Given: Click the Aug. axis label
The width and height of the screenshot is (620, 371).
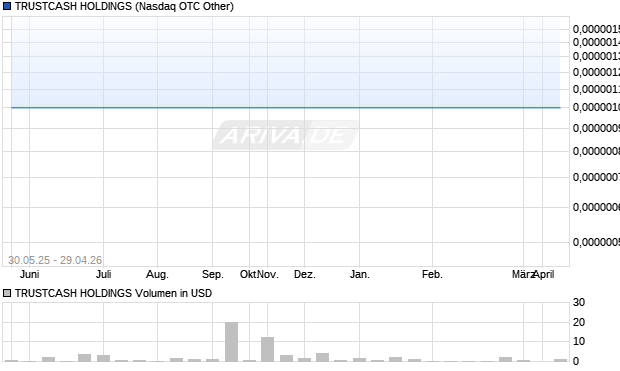Looking at the screenshot, I should click(157, 274).
